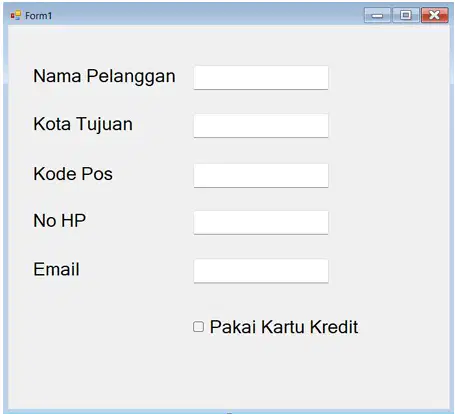The image size is (455, 414).
Task: Tick the Pakai Kartu Kredit checkbox box
Action: coord(198,327)
